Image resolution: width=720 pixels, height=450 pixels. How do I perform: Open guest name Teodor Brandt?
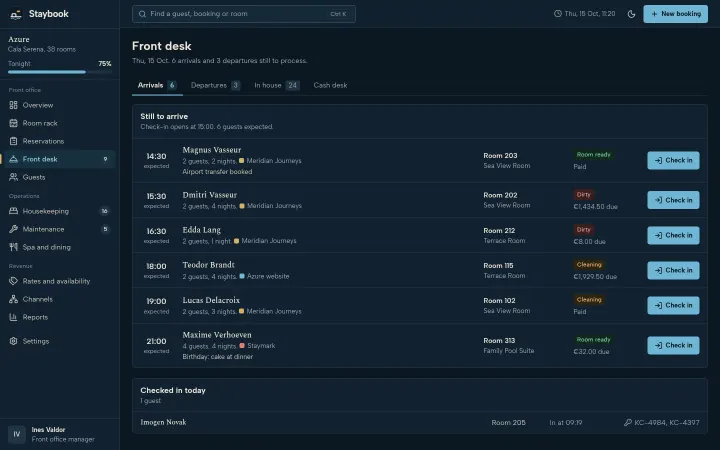point(208,265)
